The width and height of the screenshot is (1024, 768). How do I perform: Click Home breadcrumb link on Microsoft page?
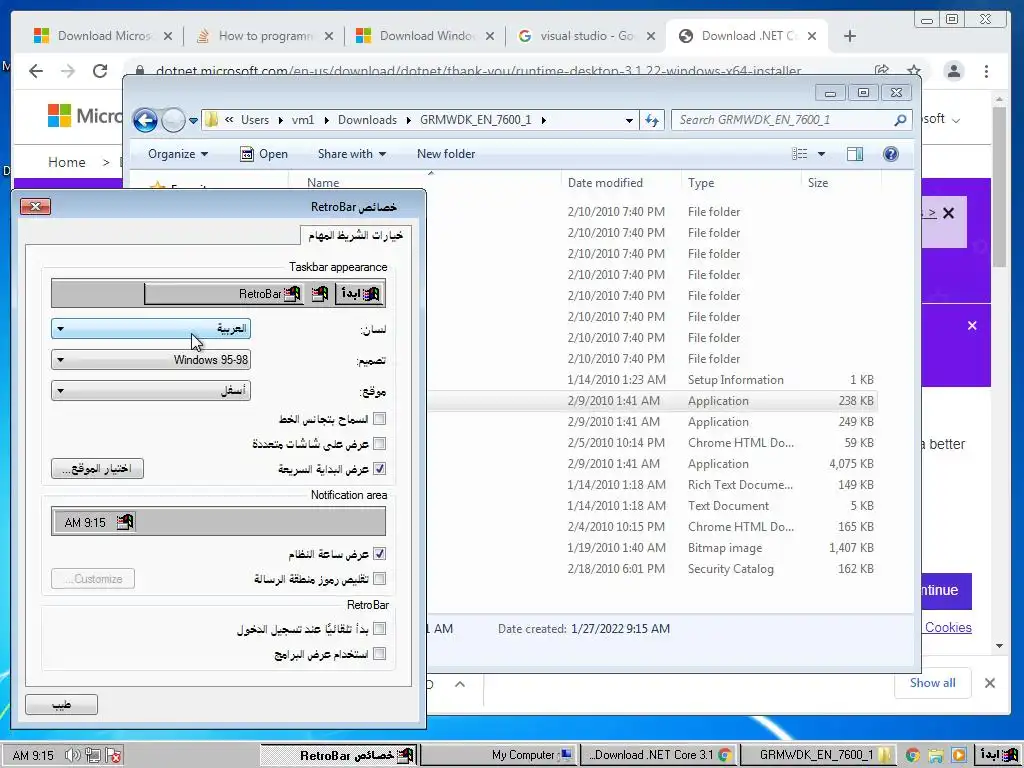pyautogui.click(x=67, y=163)
